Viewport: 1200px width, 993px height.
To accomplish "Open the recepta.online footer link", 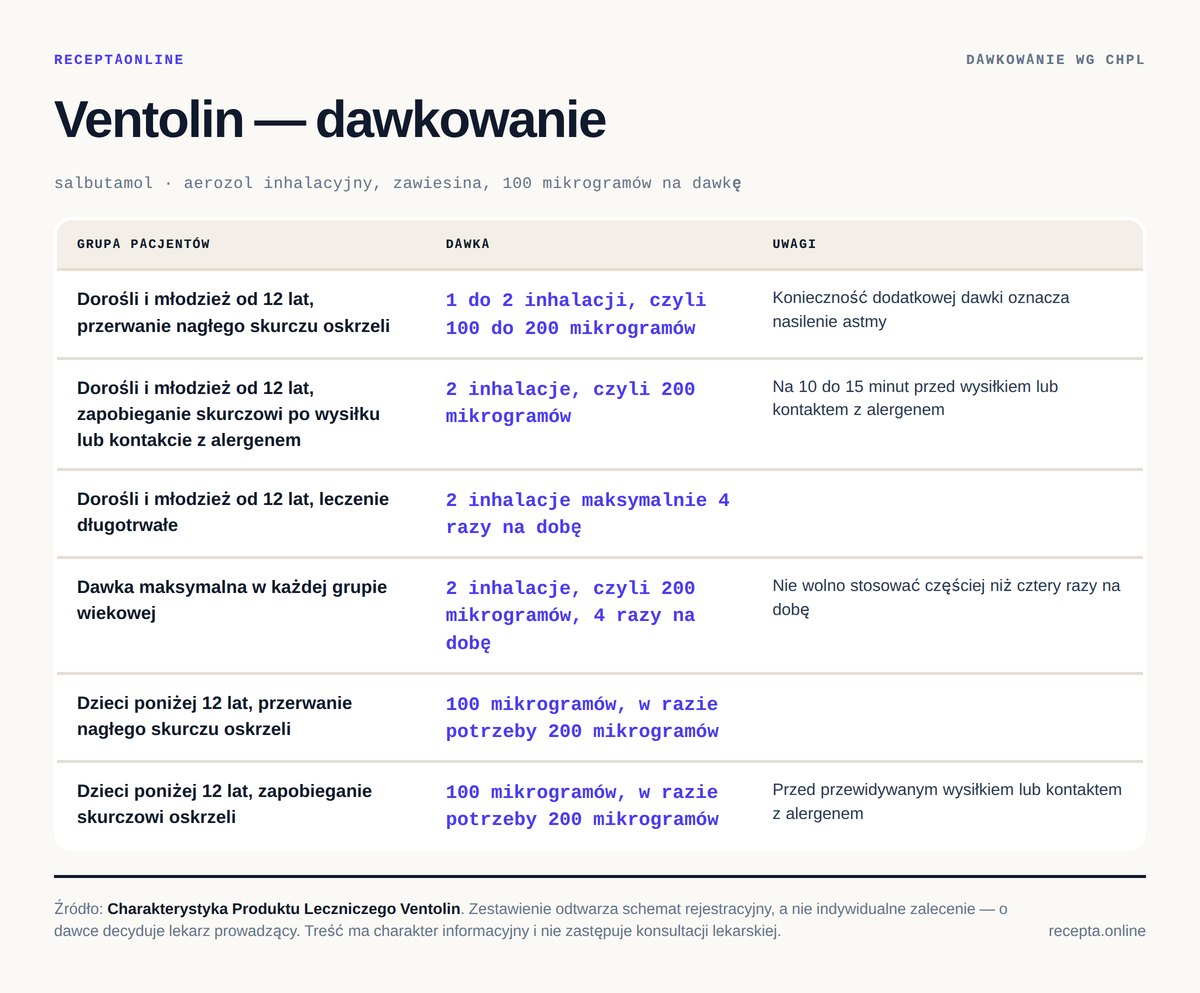I will tap(1097, 931).
